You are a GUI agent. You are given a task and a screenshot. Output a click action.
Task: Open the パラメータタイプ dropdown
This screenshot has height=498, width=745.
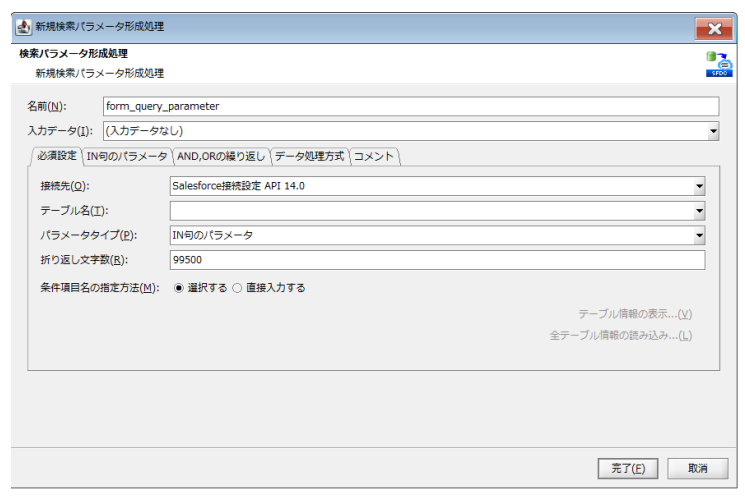(699, 236)
